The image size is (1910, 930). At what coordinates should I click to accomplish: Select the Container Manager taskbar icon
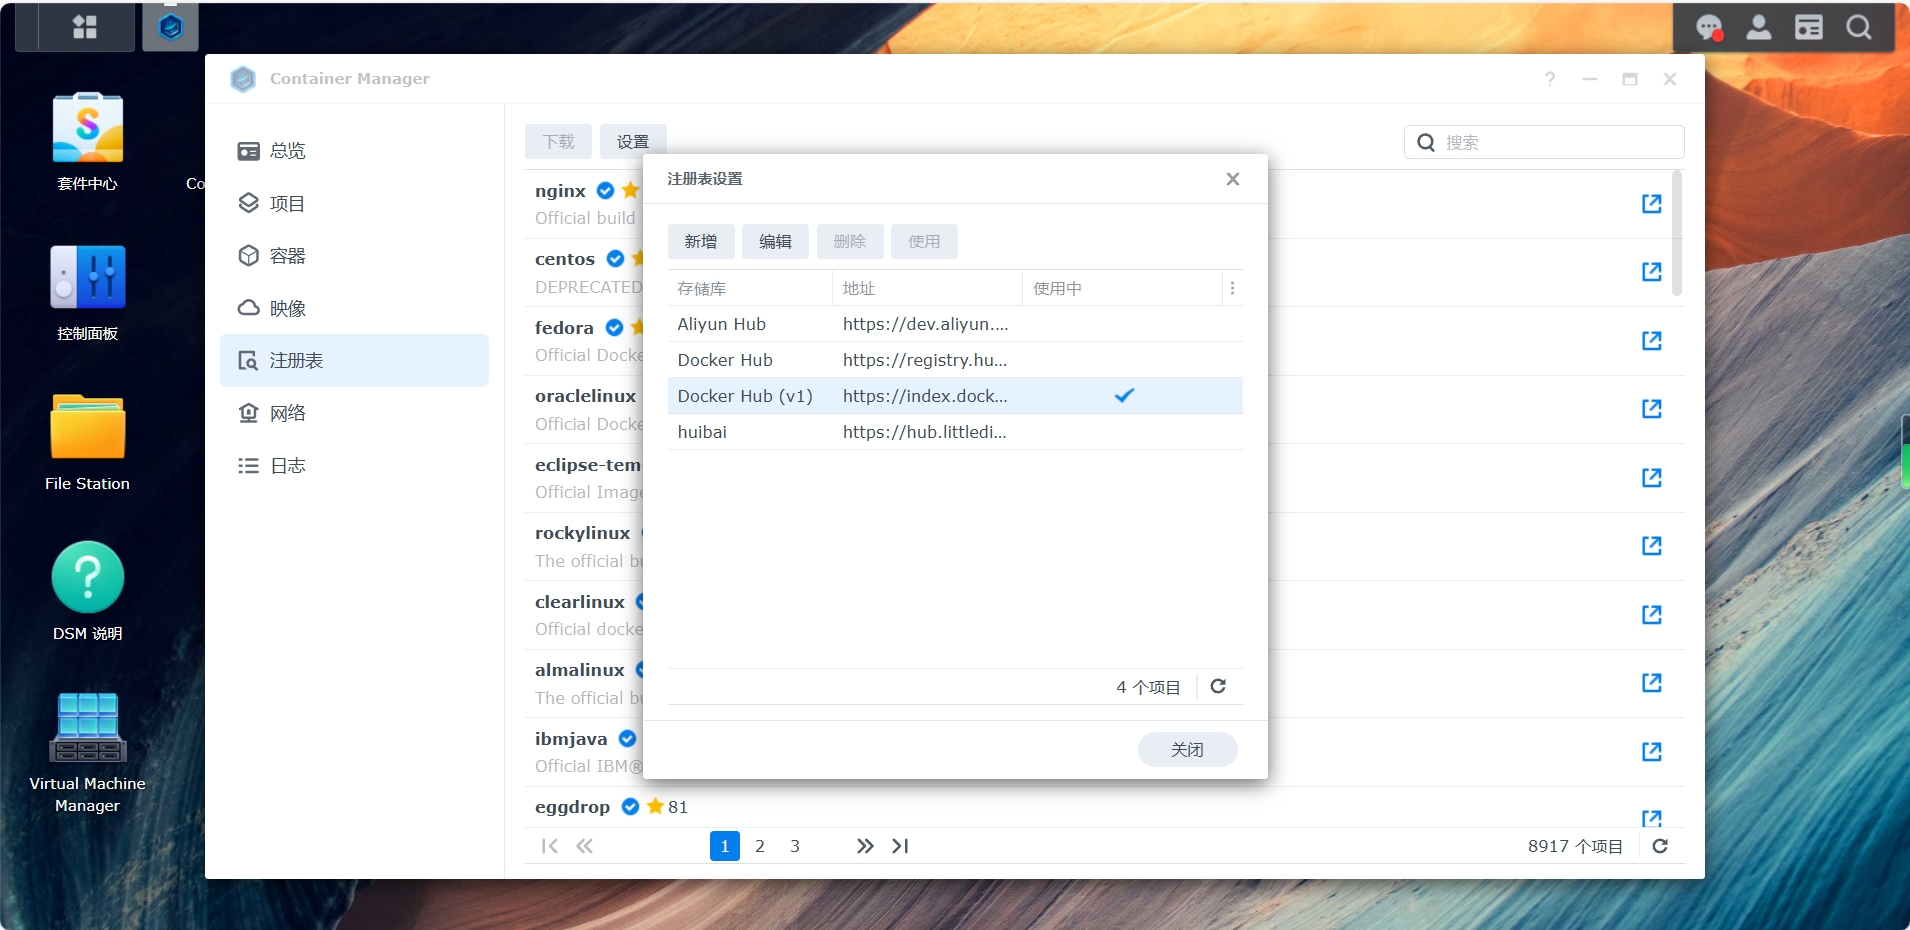(x=171, y=27)
